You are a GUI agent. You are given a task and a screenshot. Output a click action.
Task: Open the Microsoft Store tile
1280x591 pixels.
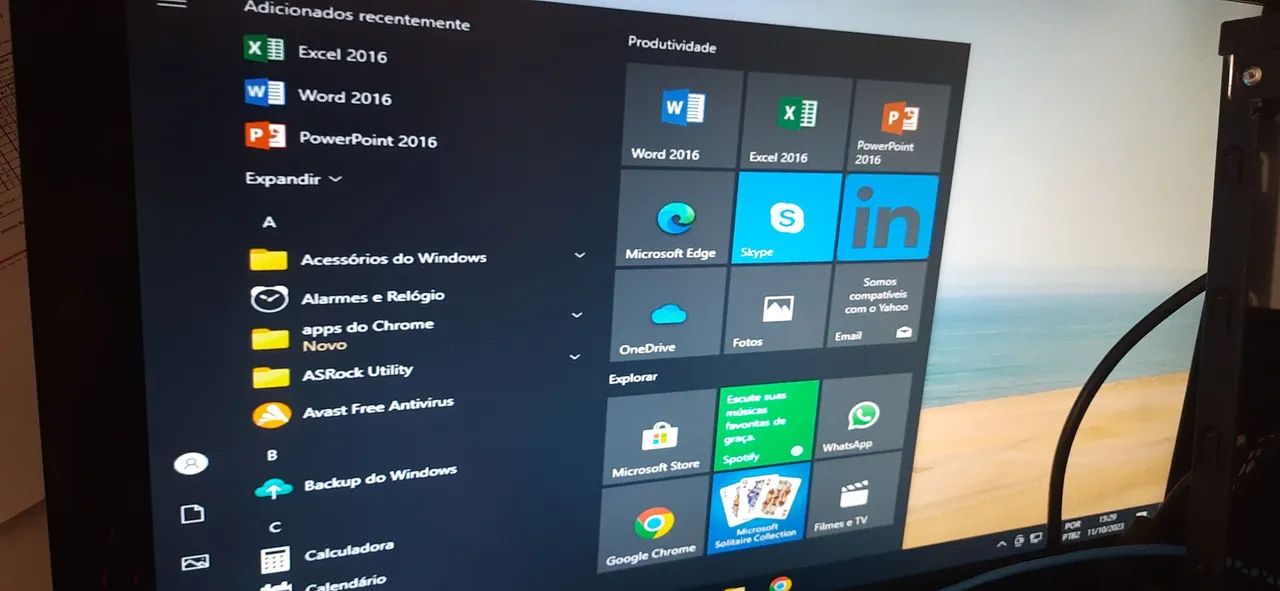click(x=658, y=437)
